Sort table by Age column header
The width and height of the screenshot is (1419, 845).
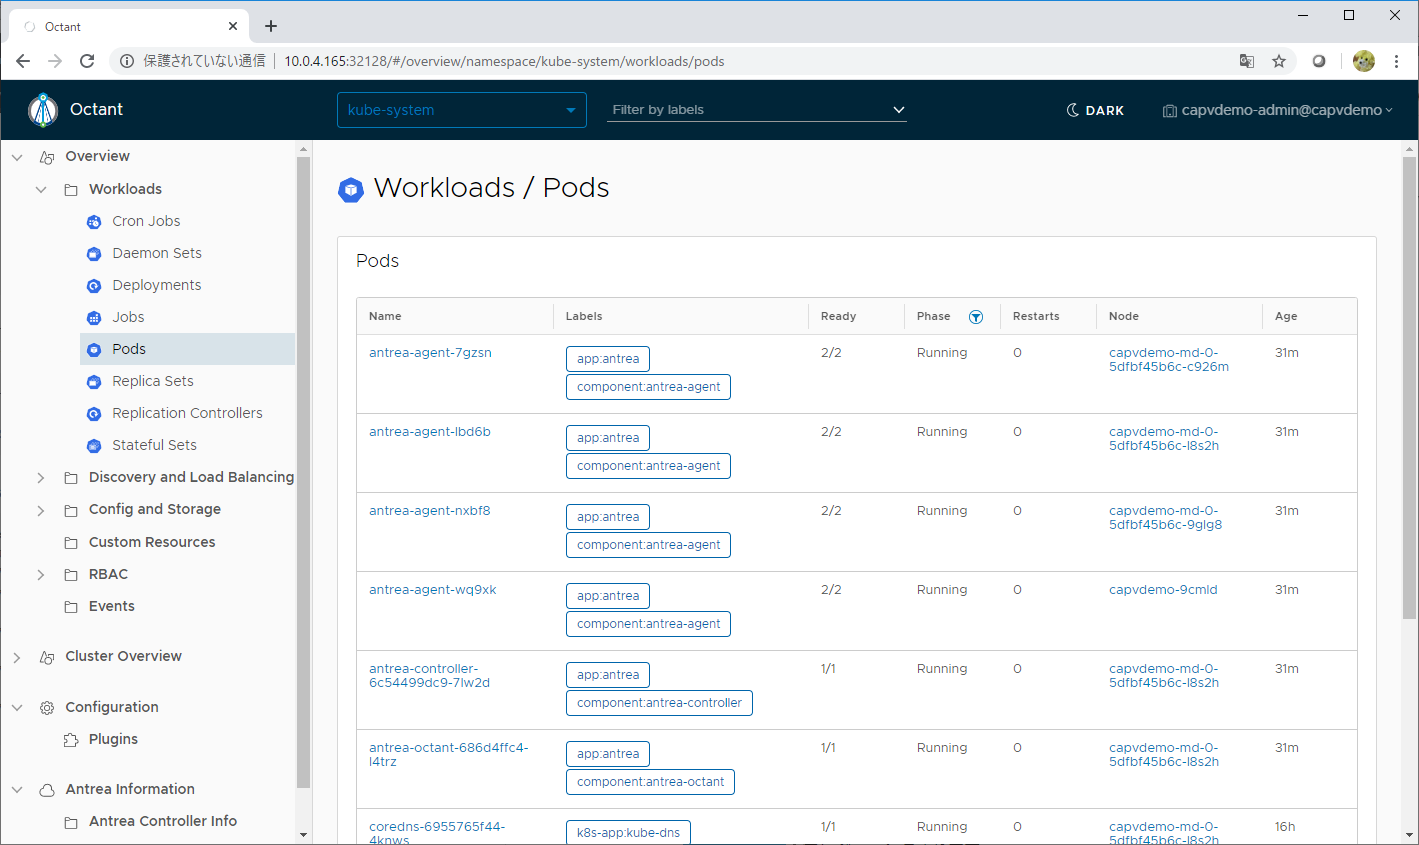point(1286,317)
